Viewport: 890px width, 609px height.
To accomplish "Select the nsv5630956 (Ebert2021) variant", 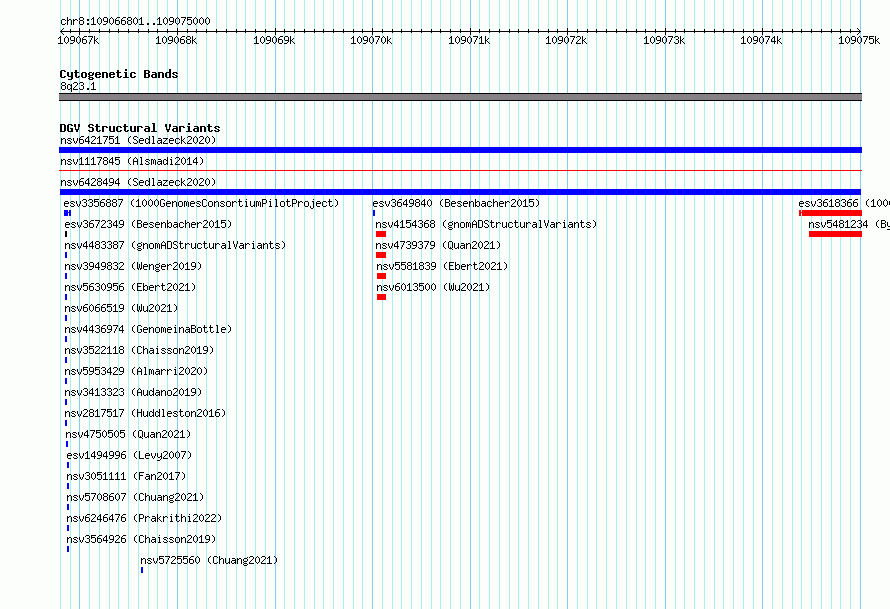I will click(130, 287).
